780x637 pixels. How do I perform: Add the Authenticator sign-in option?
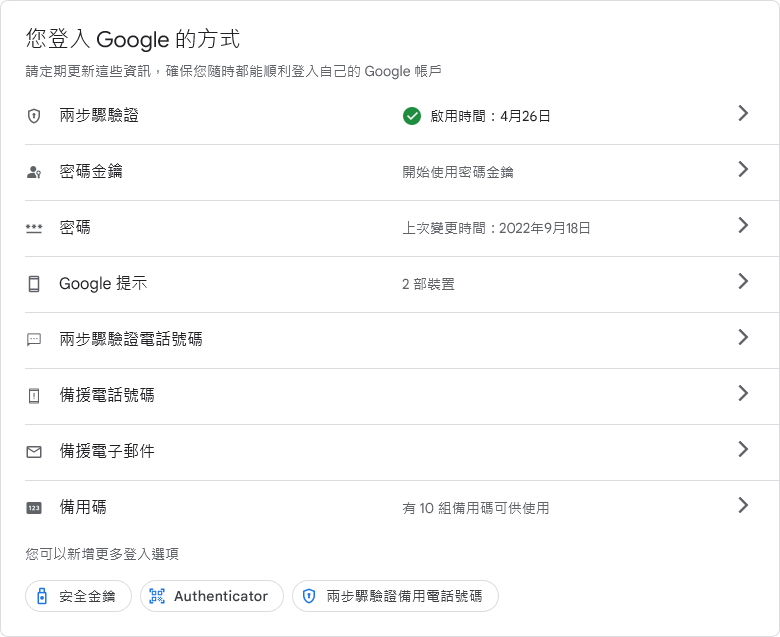click(x=212, y=596)
